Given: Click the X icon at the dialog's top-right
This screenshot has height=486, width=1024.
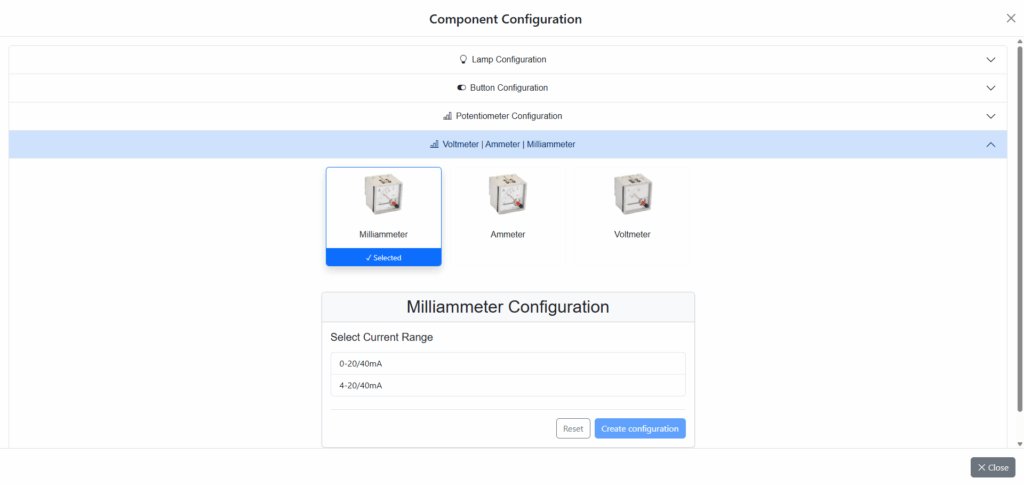Looking at the screenshot, I should click(1010, 18).
